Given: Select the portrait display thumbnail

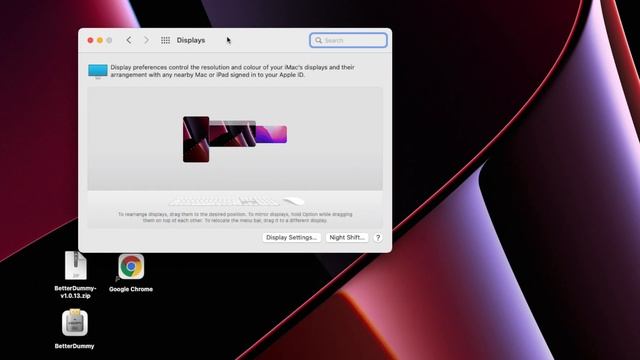Looking at the screenshot, I should coord(196,140).
